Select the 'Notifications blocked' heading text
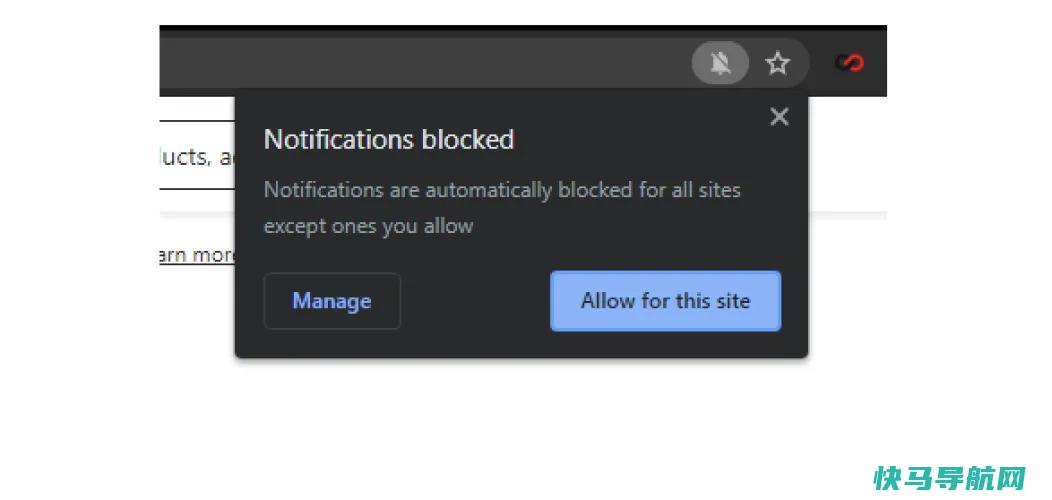 pos(389,140)
